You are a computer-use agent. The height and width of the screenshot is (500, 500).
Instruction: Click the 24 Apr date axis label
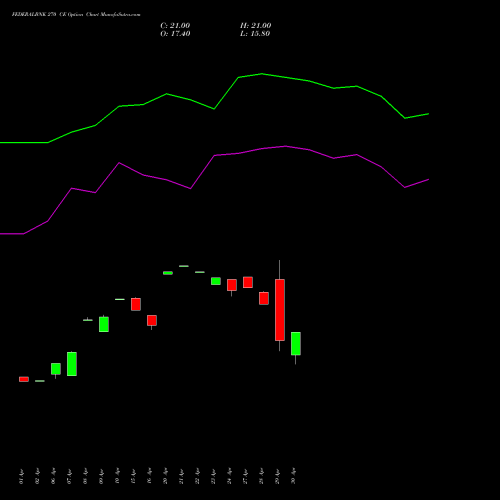point(230,476)
